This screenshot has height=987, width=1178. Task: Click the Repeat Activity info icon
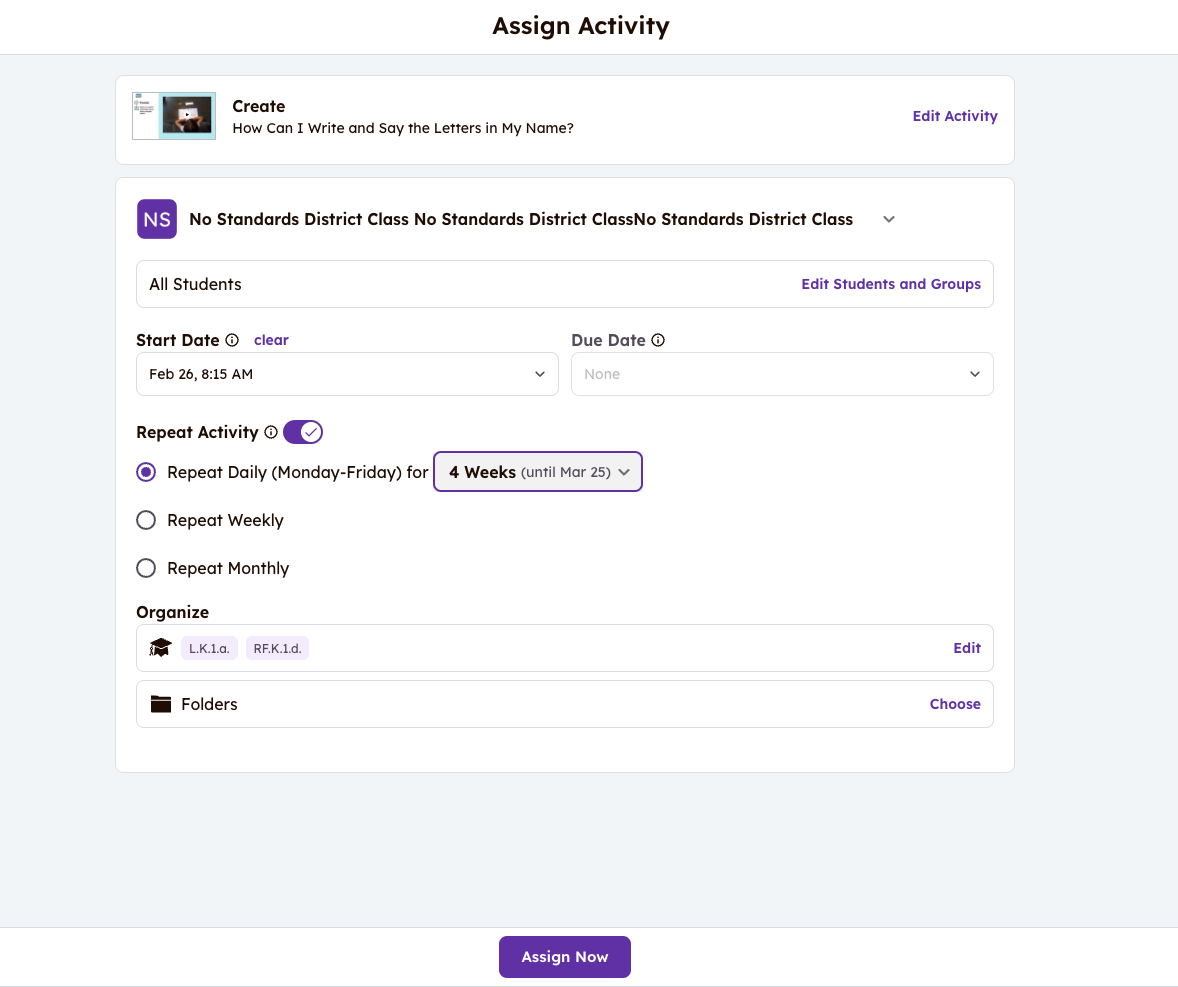coord(270,432)
